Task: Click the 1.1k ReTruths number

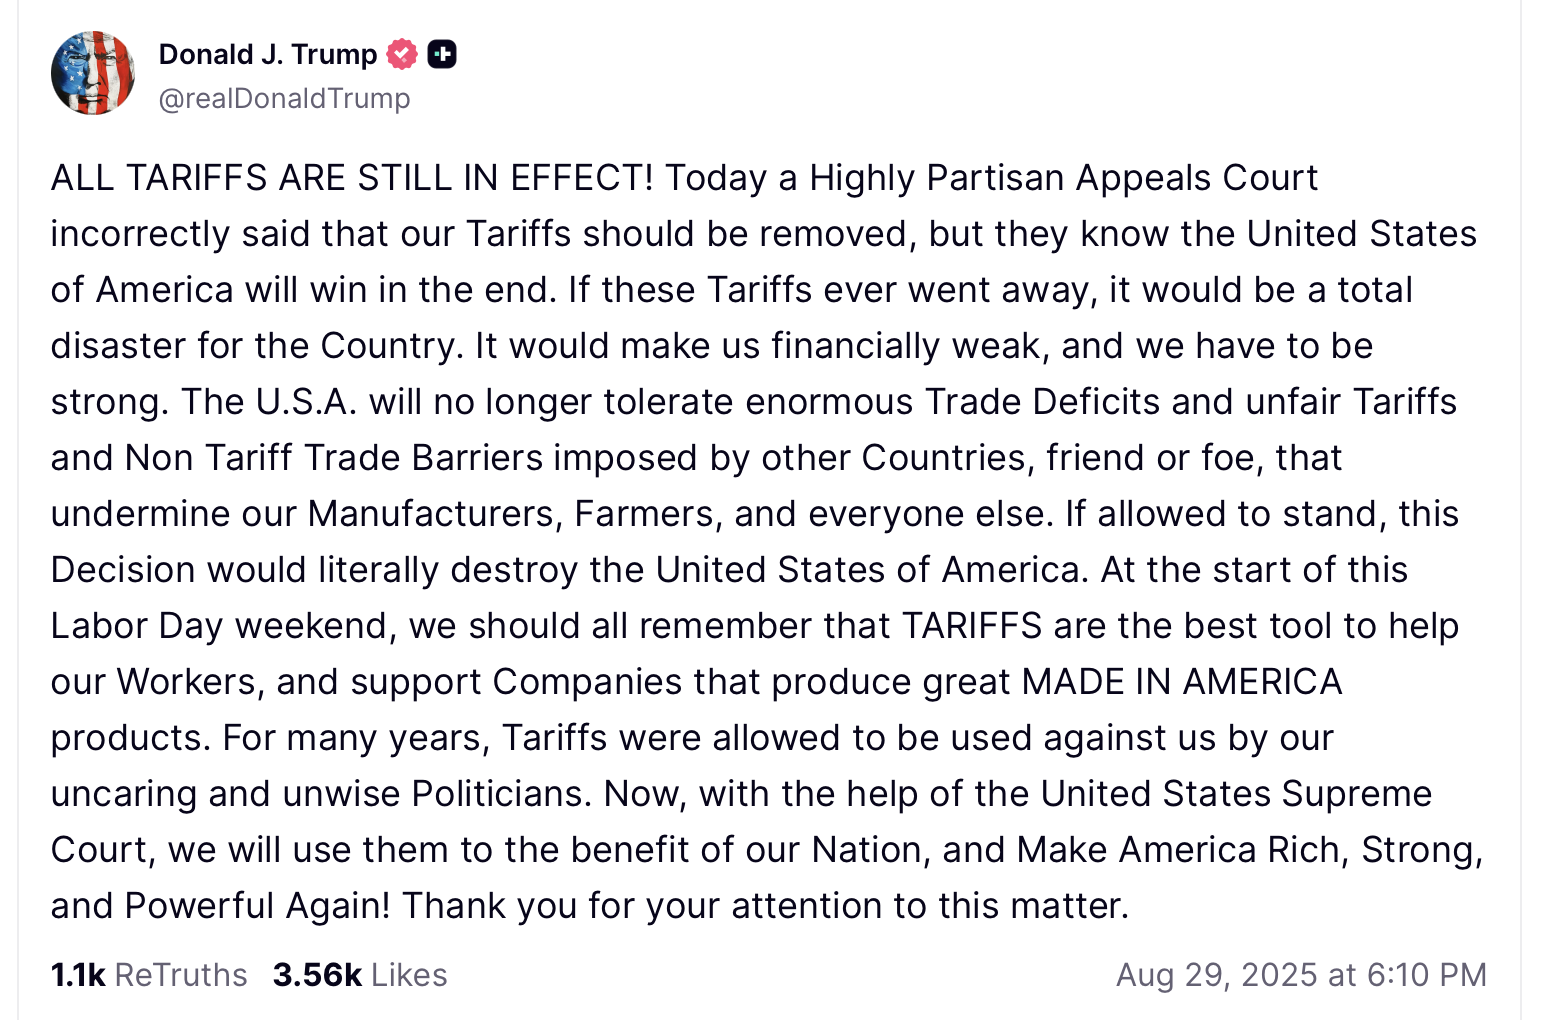Action: [x=78, y=975]
